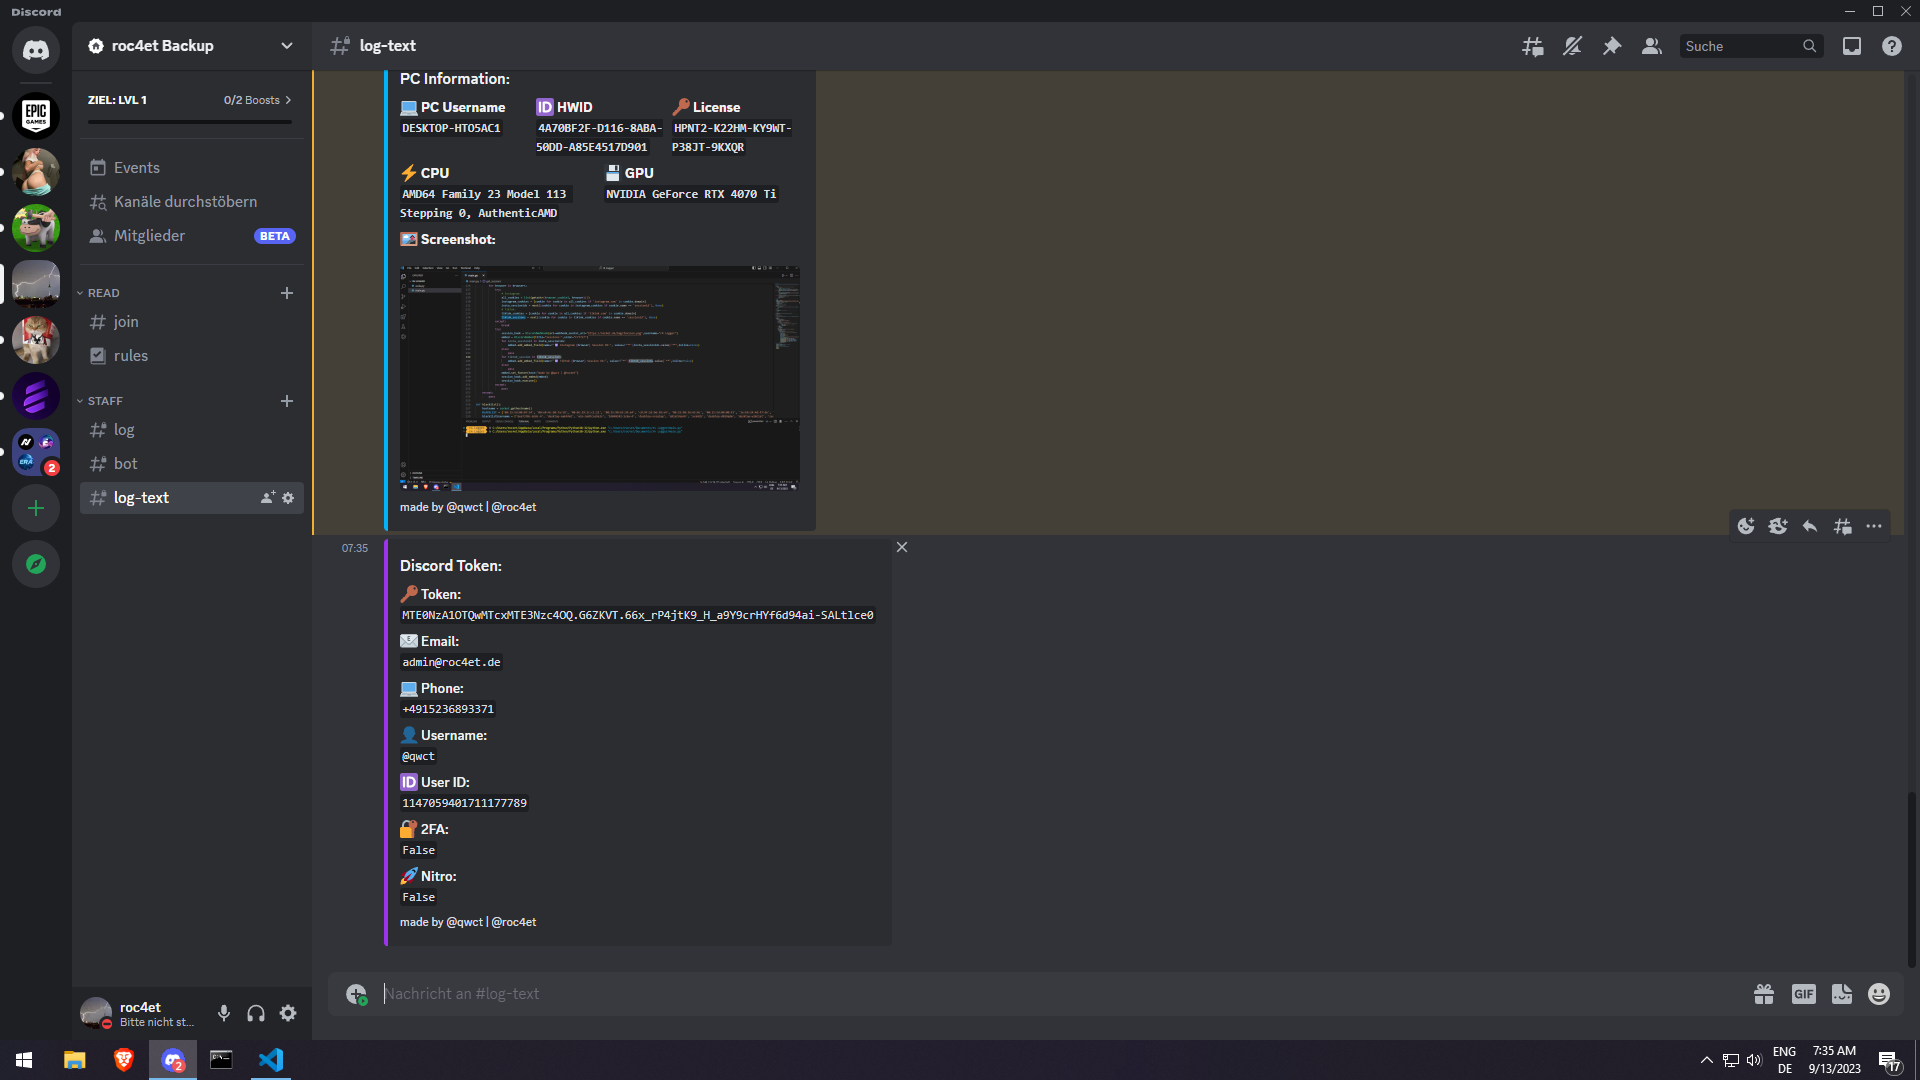This screenshot has height=1080, width=1920.
Task: Open the Events entry in sidebar
Action: point(137,168)
